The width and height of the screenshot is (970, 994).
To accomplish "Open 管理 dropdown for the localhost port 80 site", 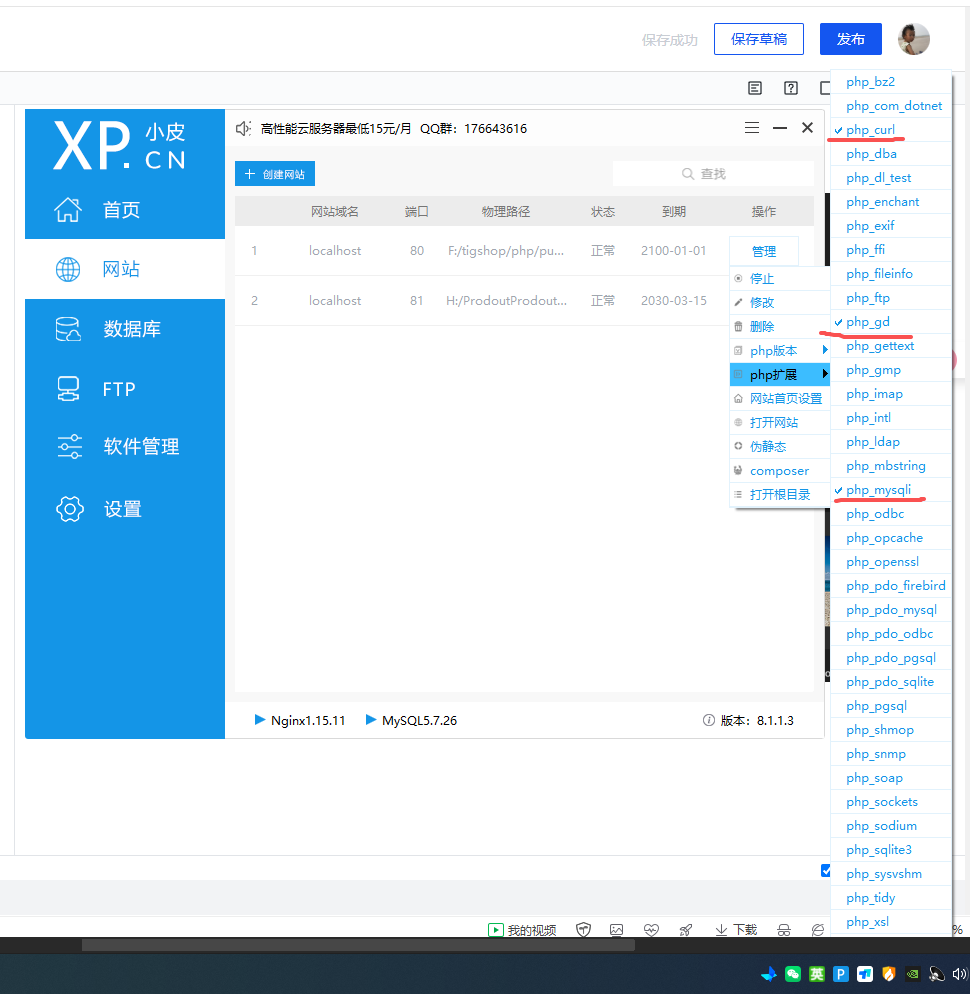I will pyautogui.click(x=763, y=251).
